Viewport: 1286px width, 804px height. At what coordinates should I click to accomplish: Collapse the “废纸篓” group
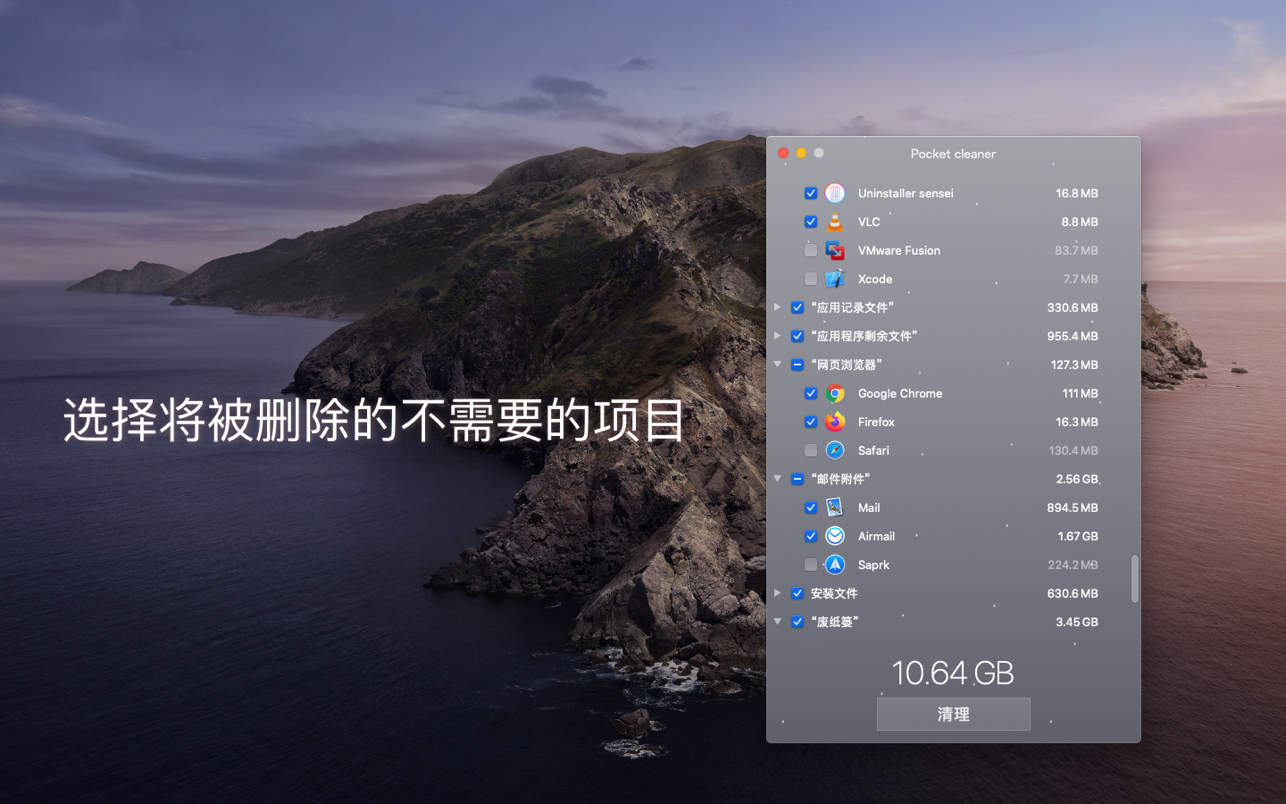tap(778, 622)
